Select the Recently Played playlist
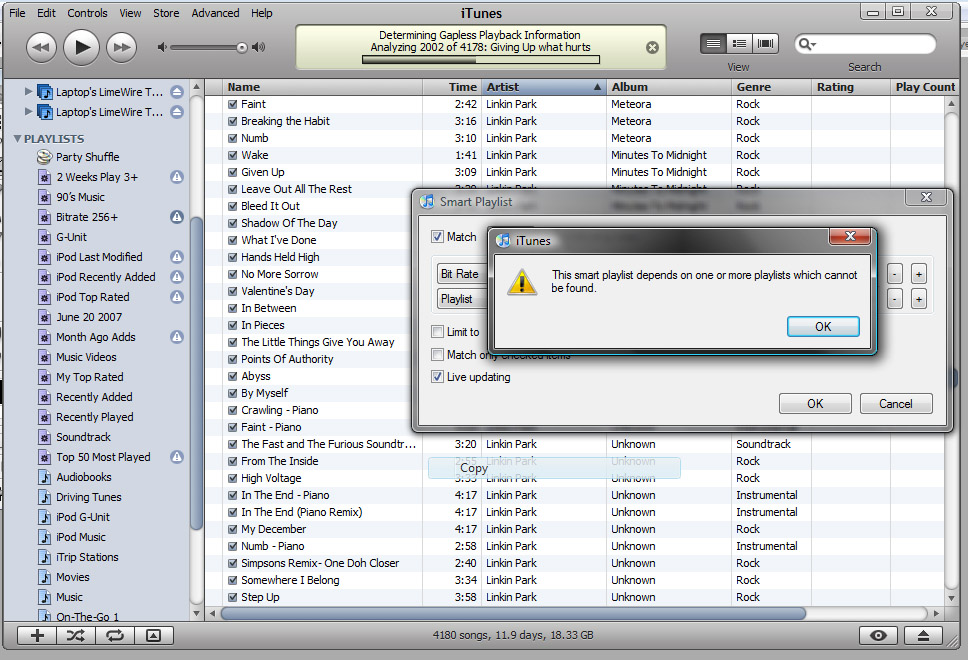 point(94,417)
